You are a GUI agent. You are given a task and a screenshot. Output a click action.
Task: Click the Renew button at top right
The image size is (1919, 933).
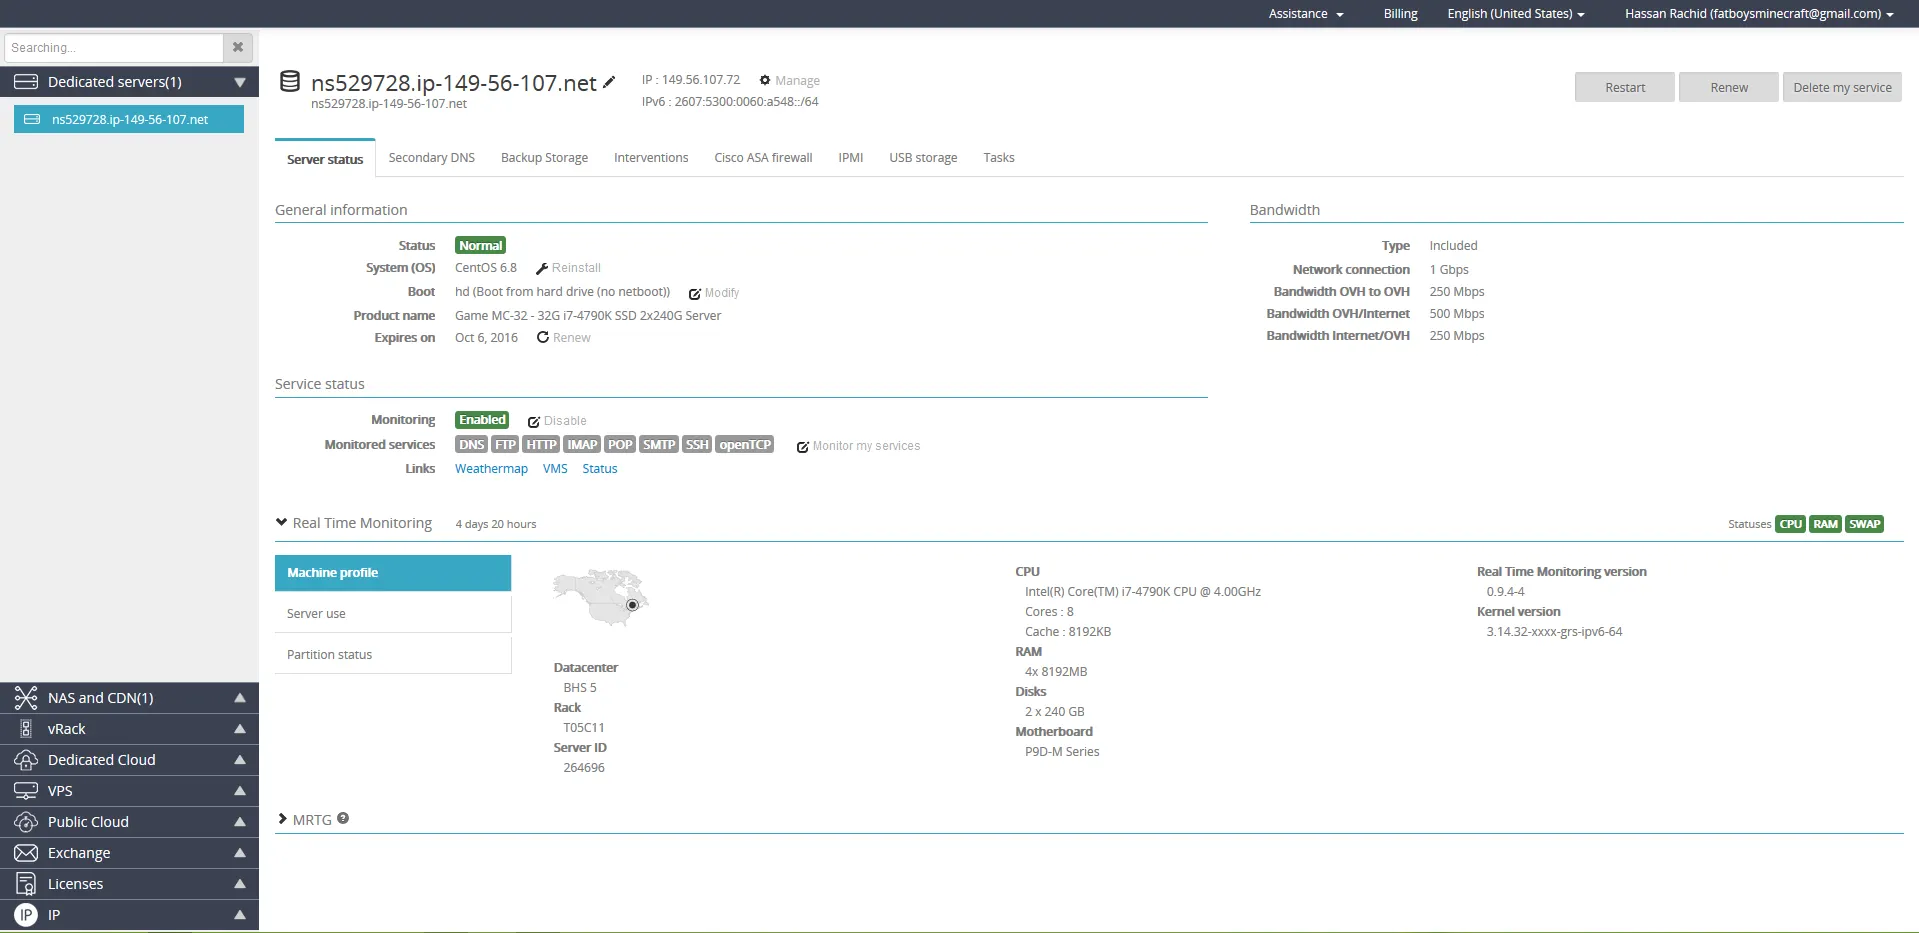click(1729, 87)
